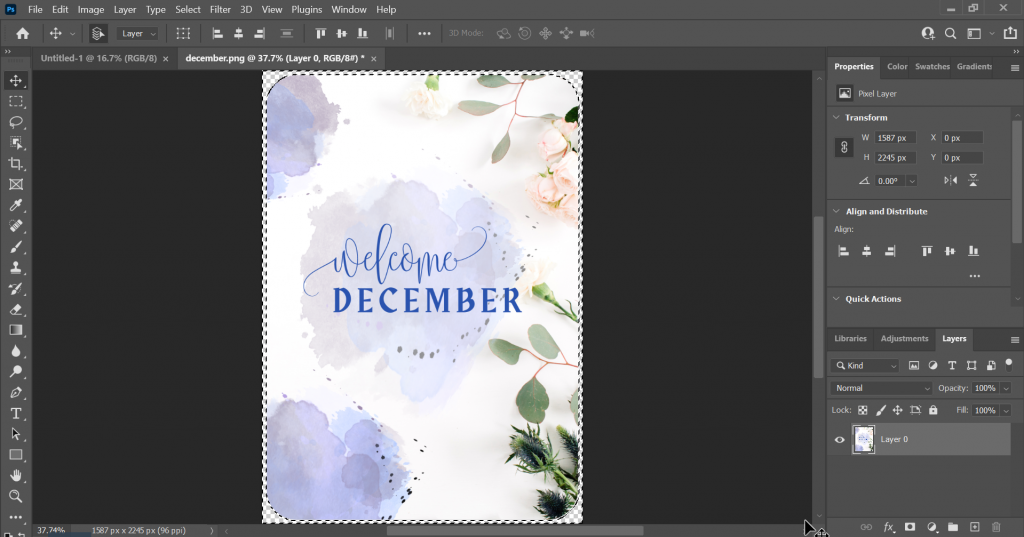Toggle lock all padlock icon
1024x537 pixels.
933,410
